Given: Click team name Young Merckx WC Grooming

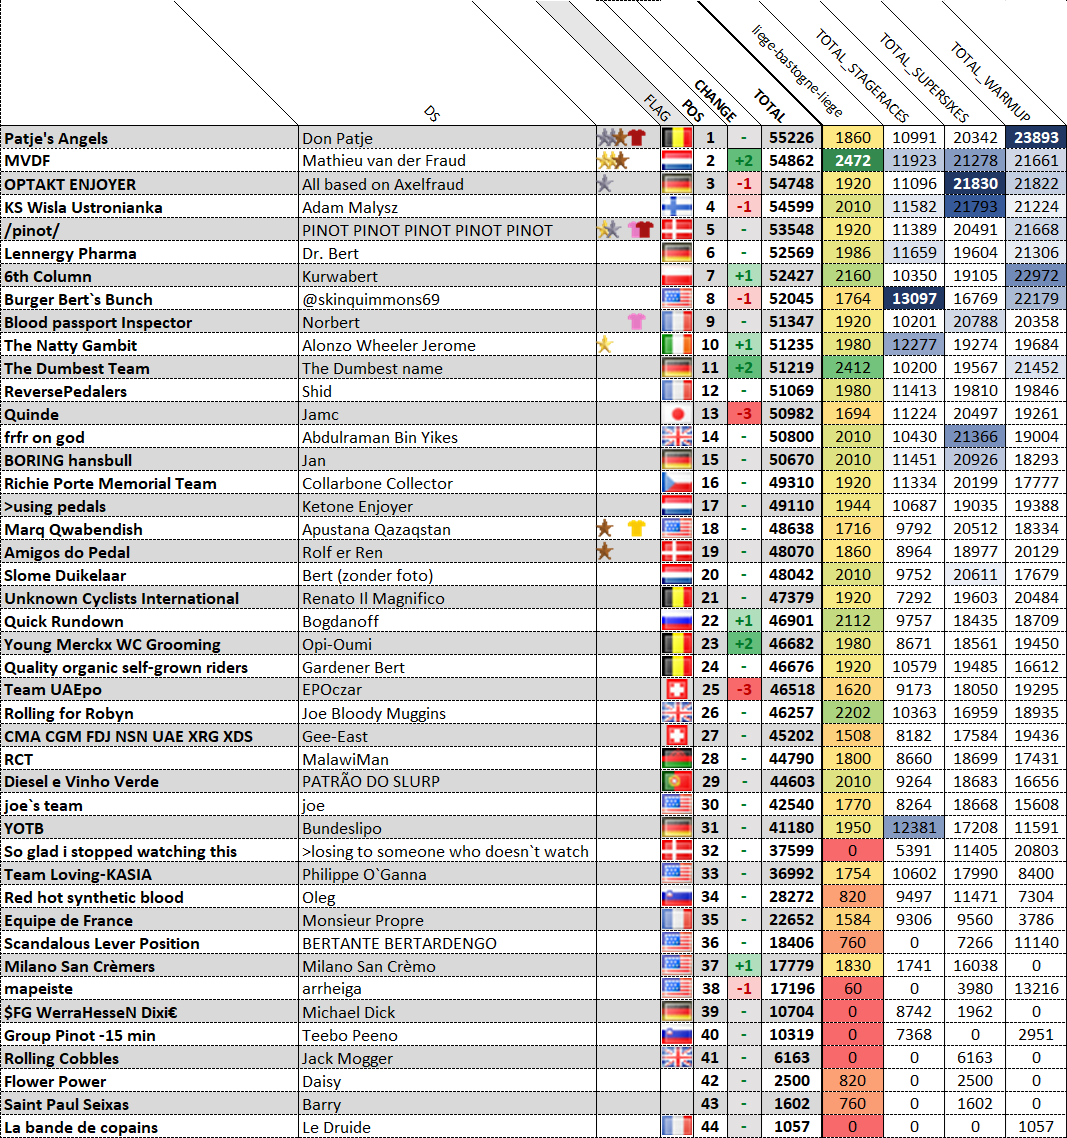Looking at the screenshot, I should tap(113, 644).
